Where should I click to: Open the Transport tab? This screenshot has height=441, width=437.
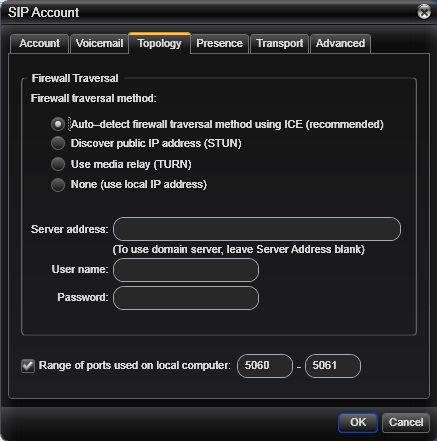(279, 43)
